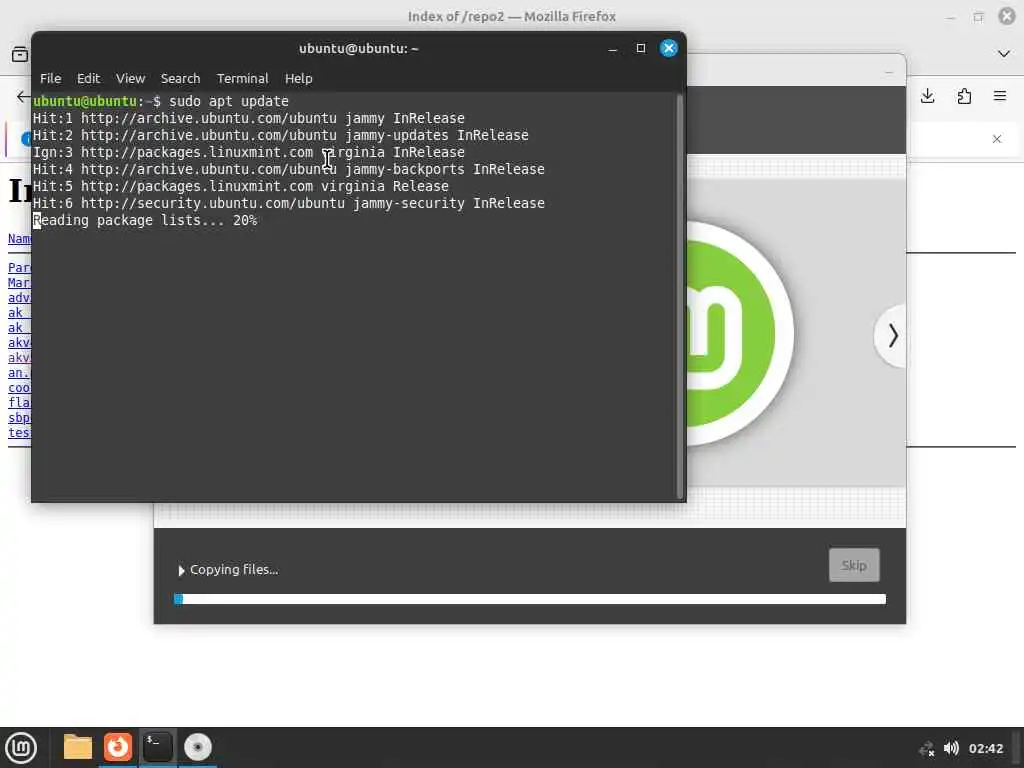Minimize the installer window

[x=889, y=72]
